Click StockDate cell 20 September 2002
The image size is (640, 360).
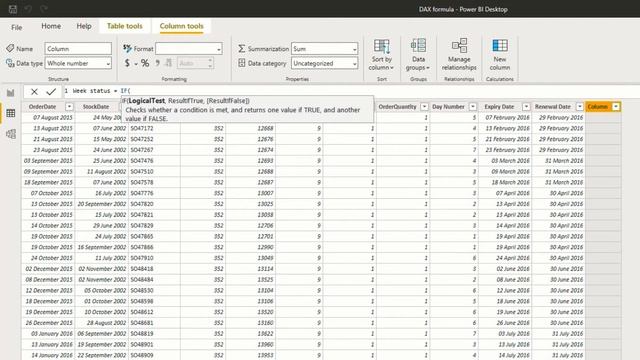tap(102, 204)
